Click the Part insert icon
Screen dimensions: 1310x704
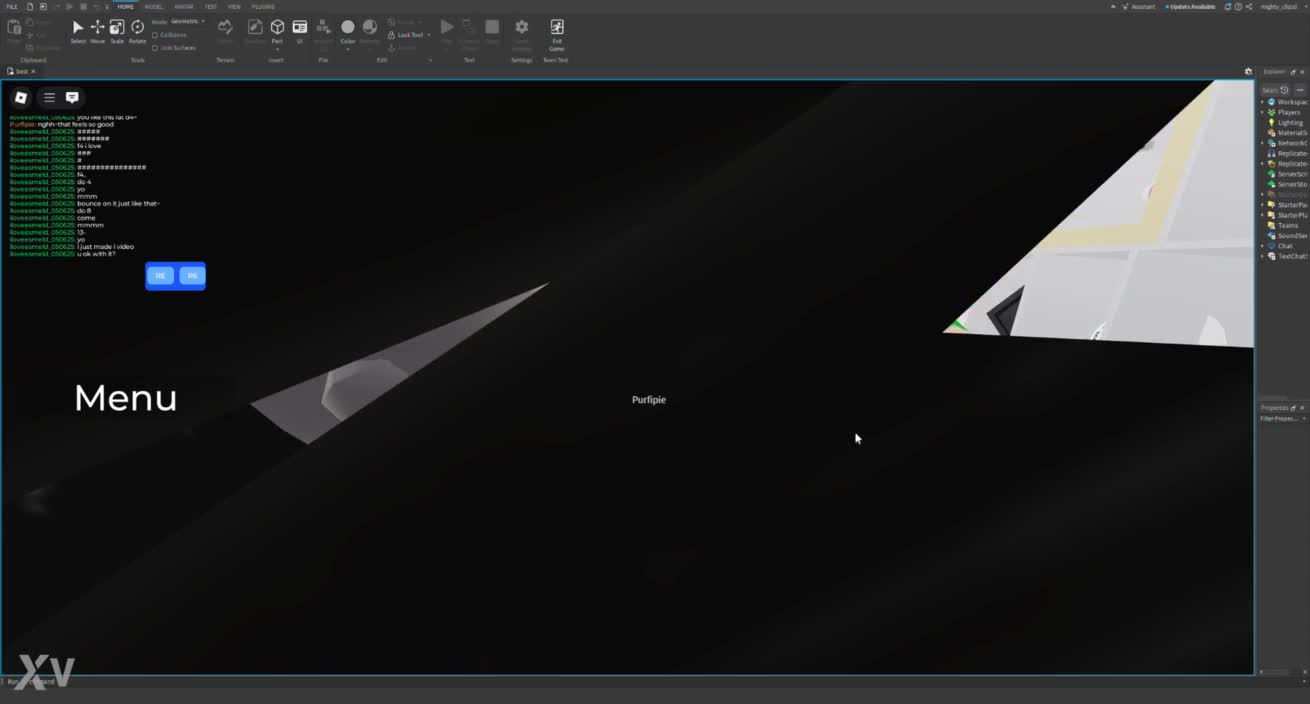point(277,28)
